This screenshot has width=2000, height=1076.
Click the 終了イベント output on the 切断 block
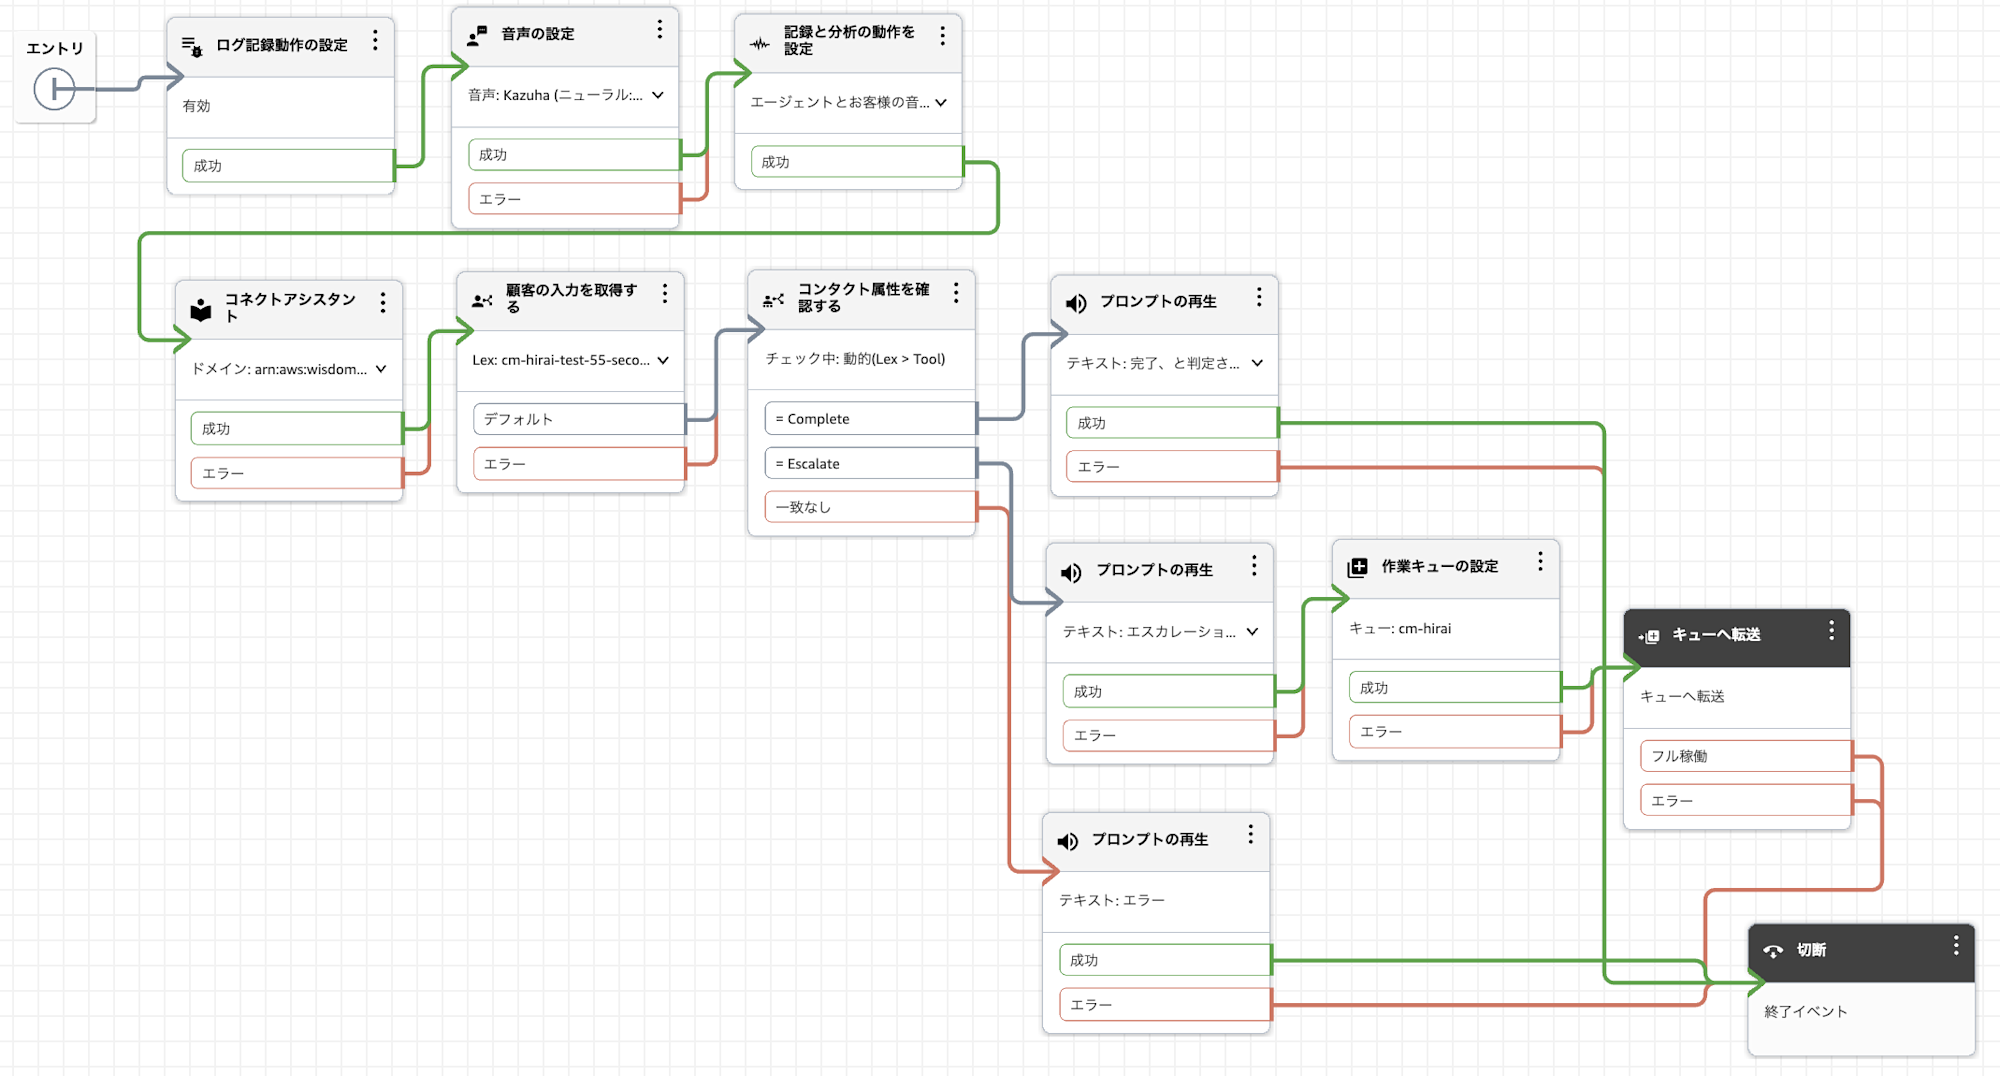tap(1803, 1011)
